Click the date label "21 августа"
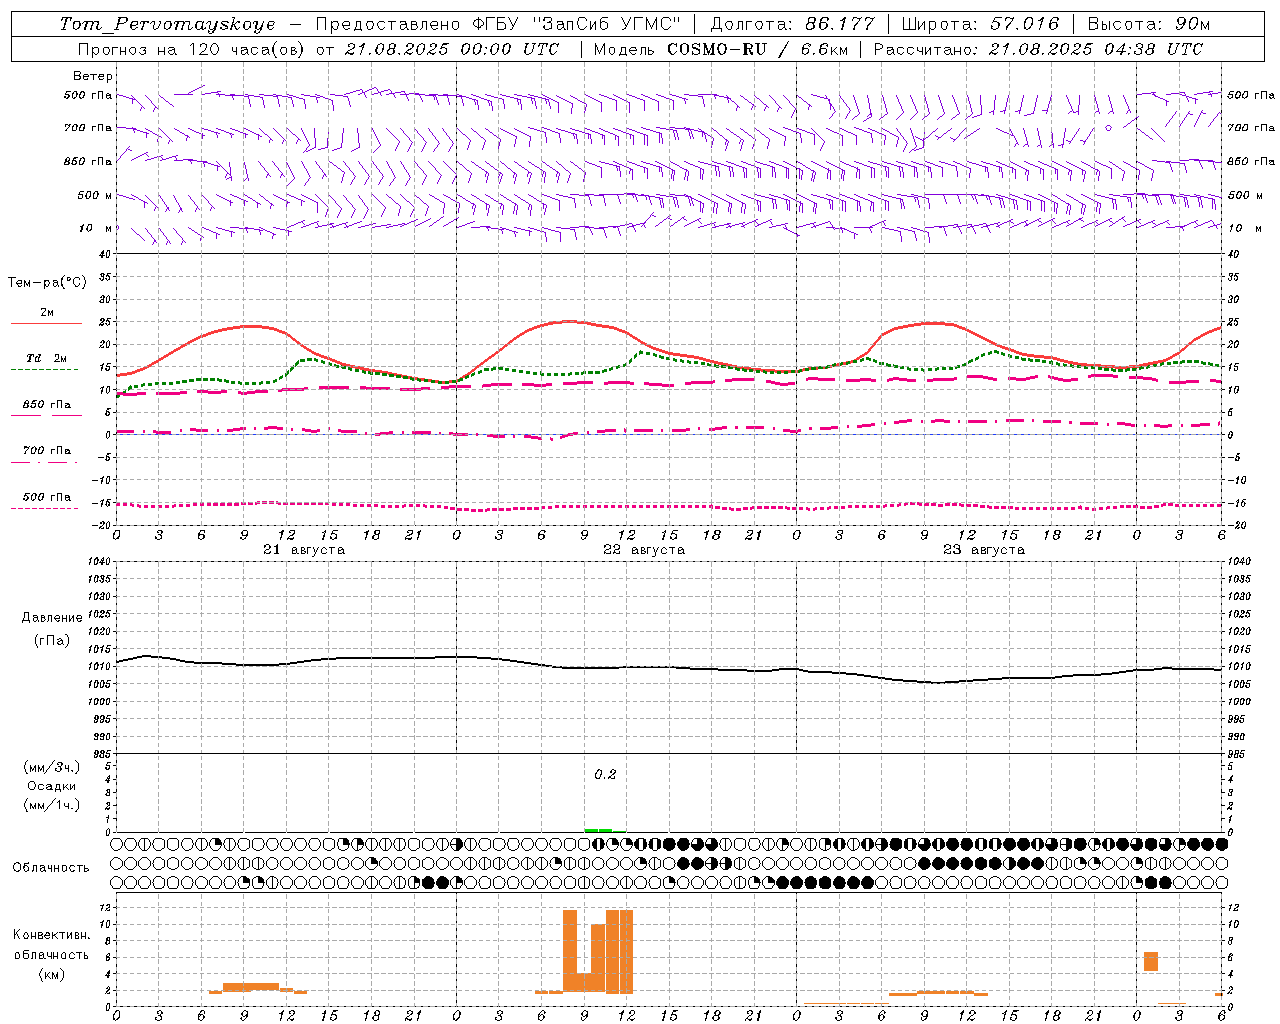Screen dimensions: 1280x1024 coord(304,550)
